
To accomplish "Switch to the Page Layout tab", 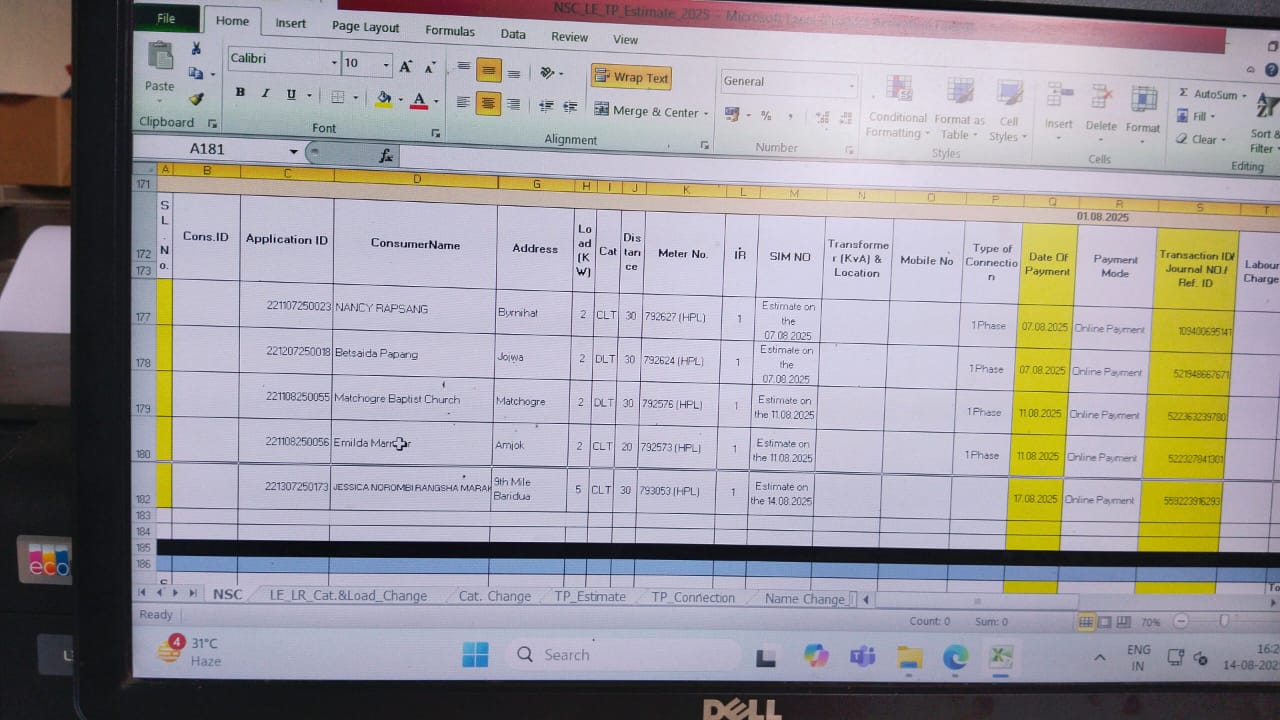I will tap(365, 27).
